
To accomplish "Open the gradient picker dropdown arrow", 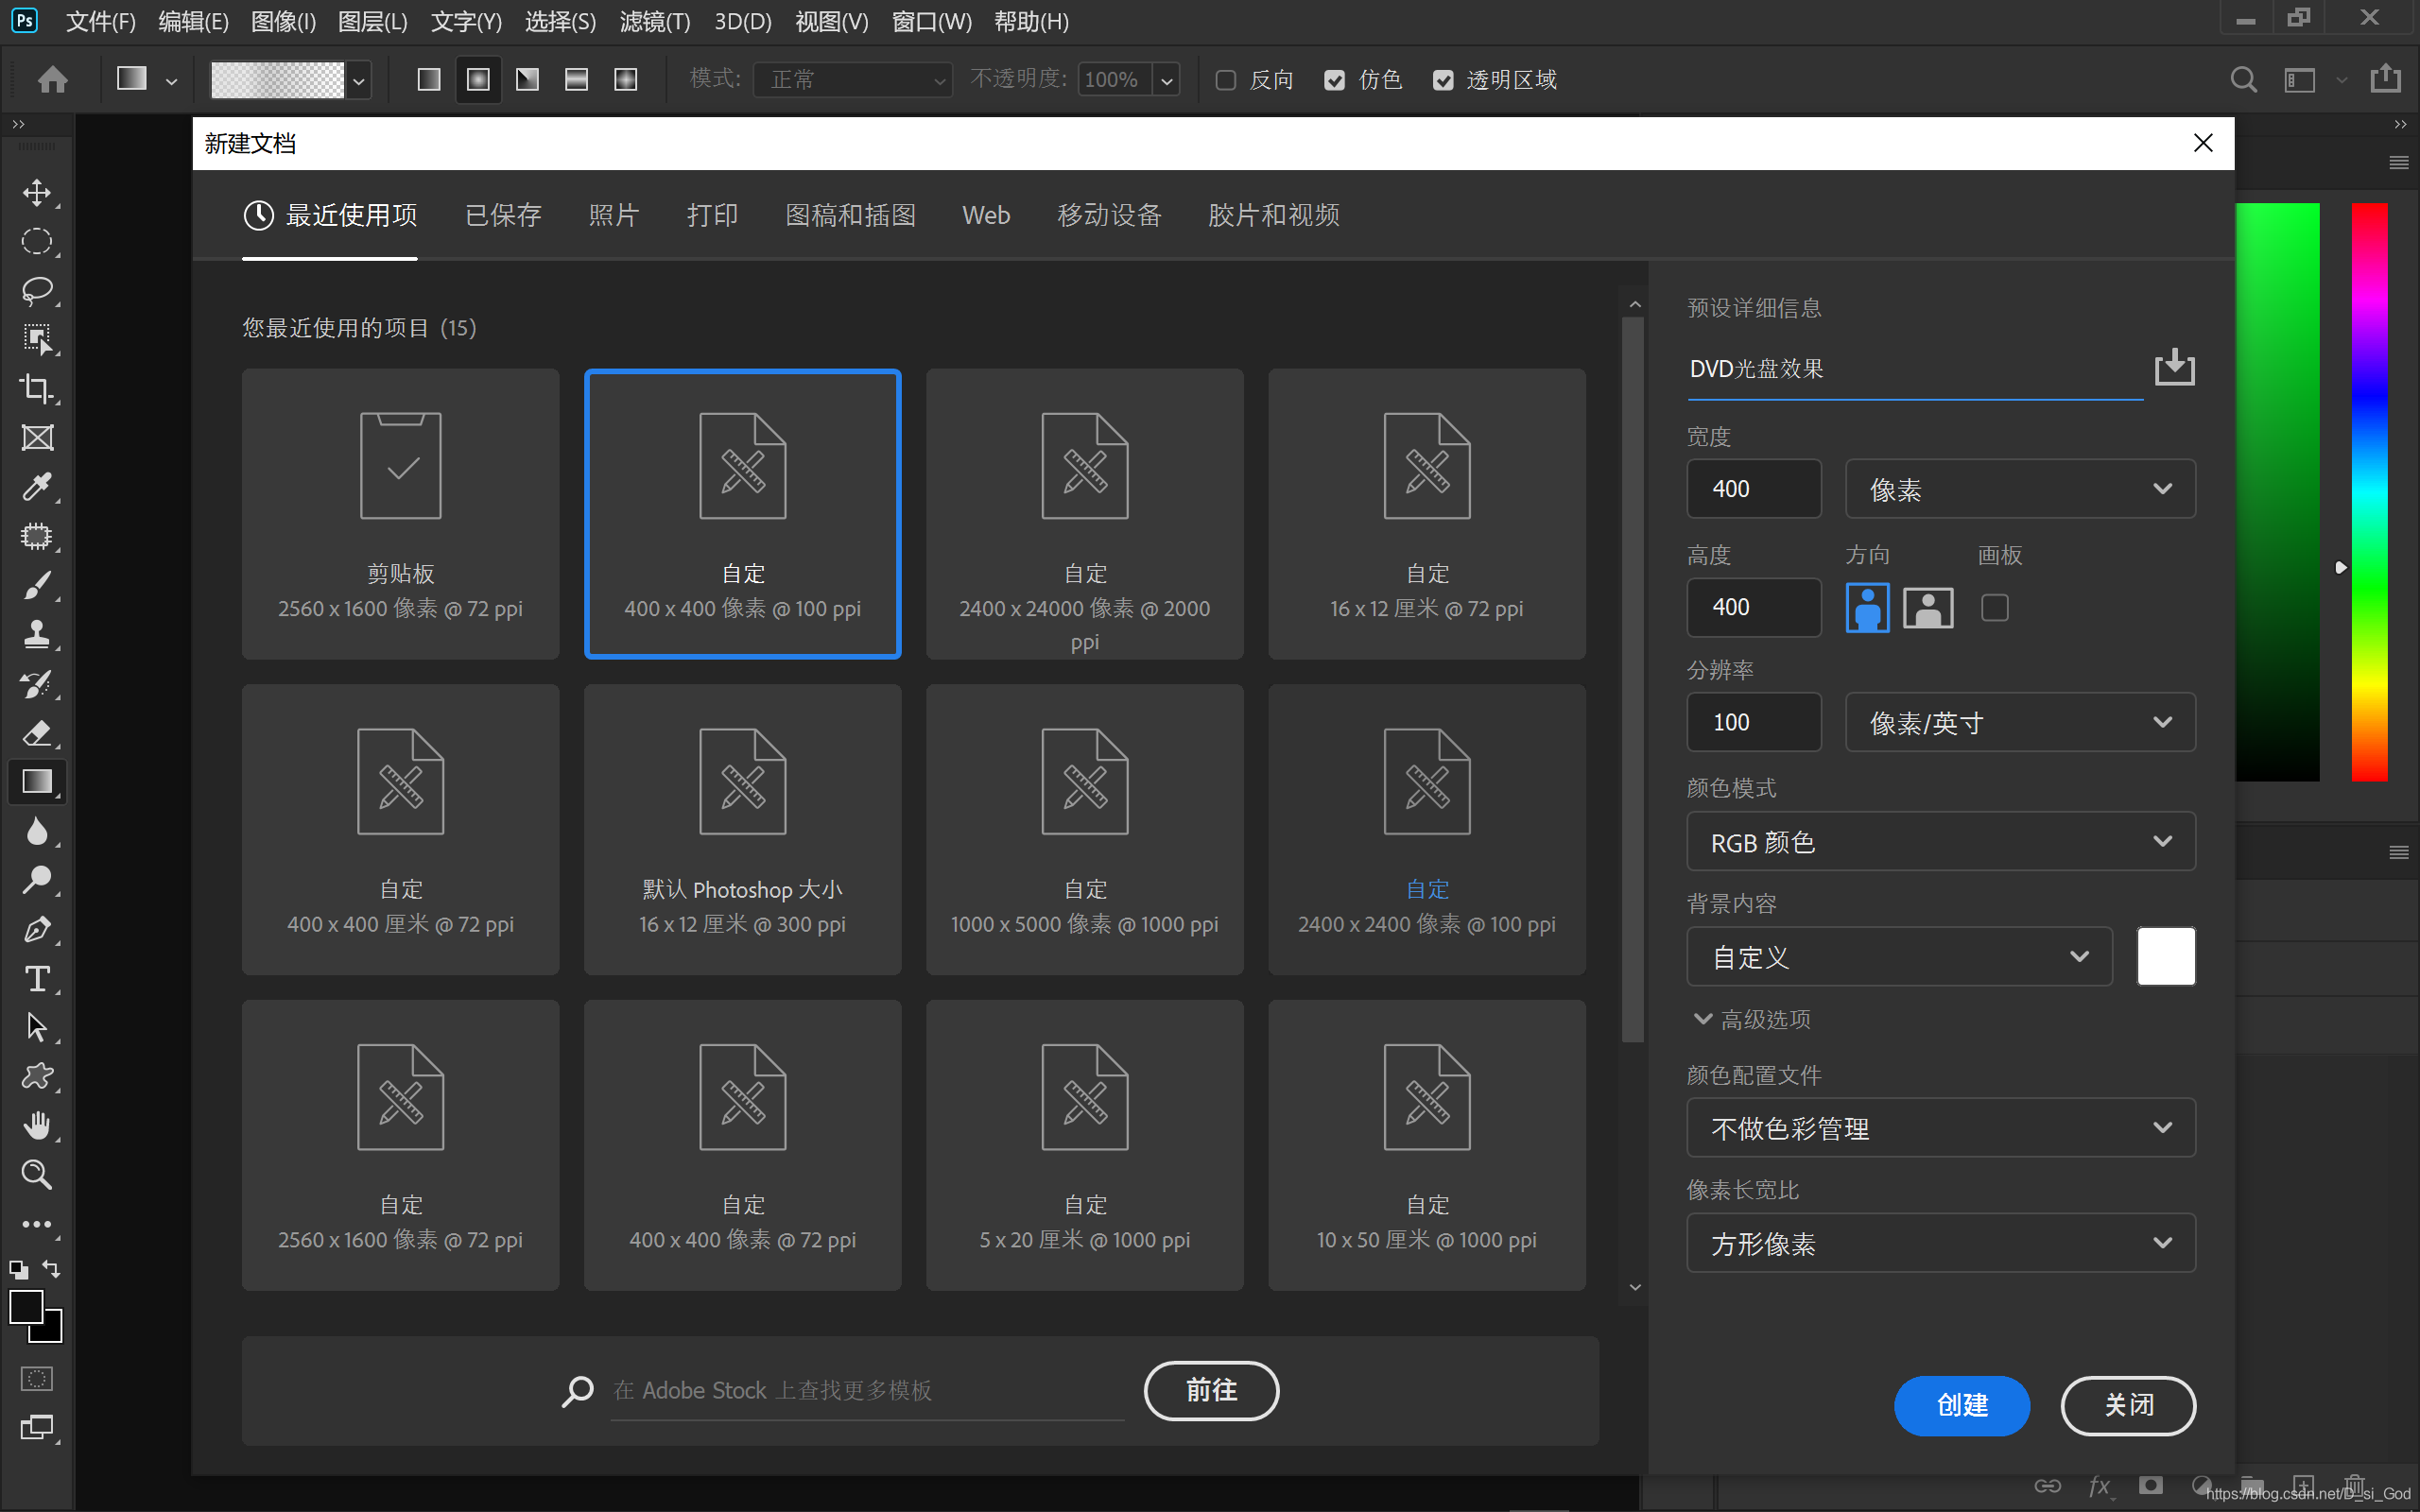I will point(358,80).
